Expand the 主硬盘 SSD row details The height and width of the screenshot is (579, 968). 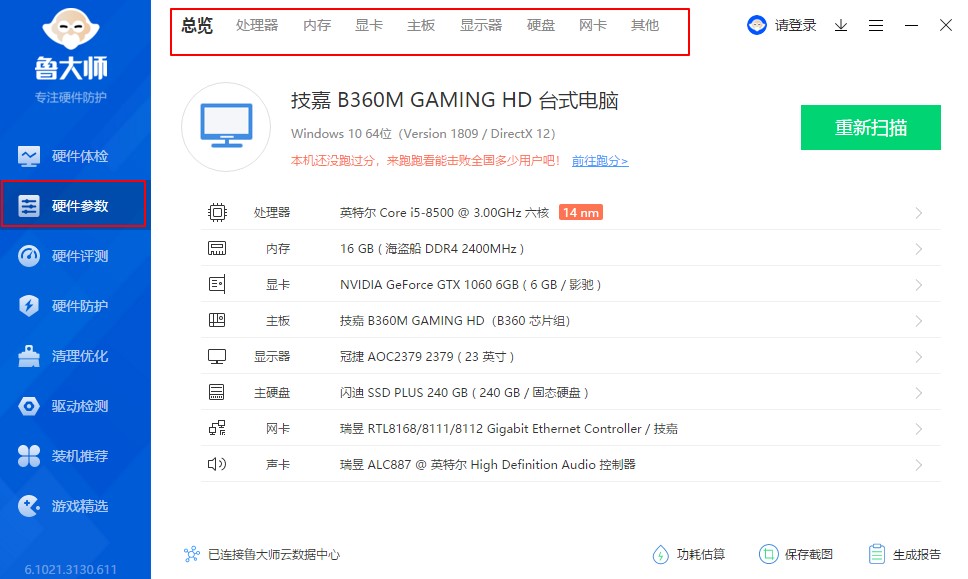tap(919, 392)
